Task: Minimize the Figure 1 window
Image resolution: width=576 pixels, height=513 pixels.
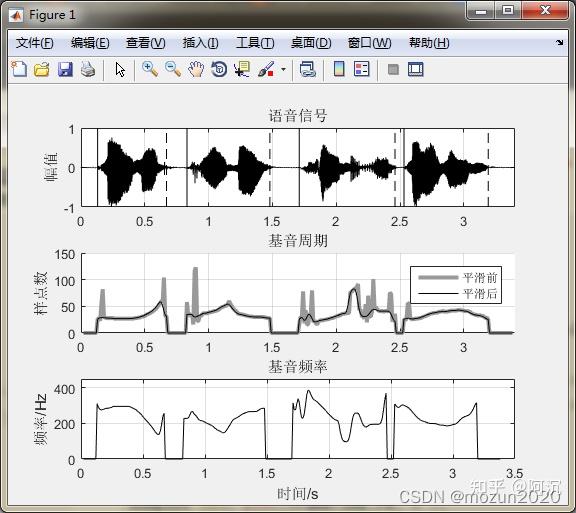Action: point(481,11)
